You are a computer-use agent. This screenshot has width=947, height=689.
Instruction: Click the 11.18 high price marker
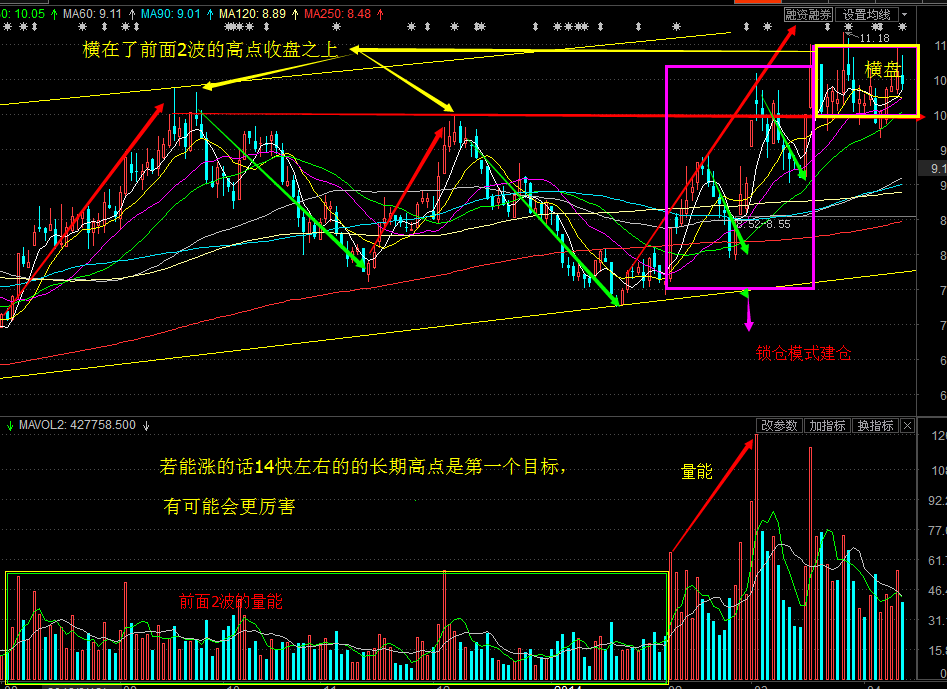tap(874, 39)
